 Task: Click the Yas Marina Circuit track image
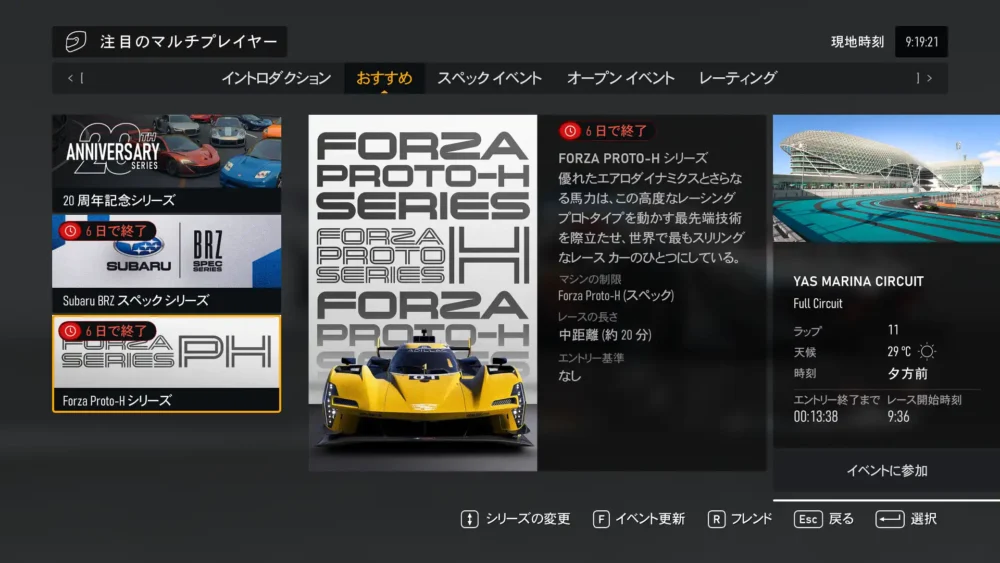(886, 179)
